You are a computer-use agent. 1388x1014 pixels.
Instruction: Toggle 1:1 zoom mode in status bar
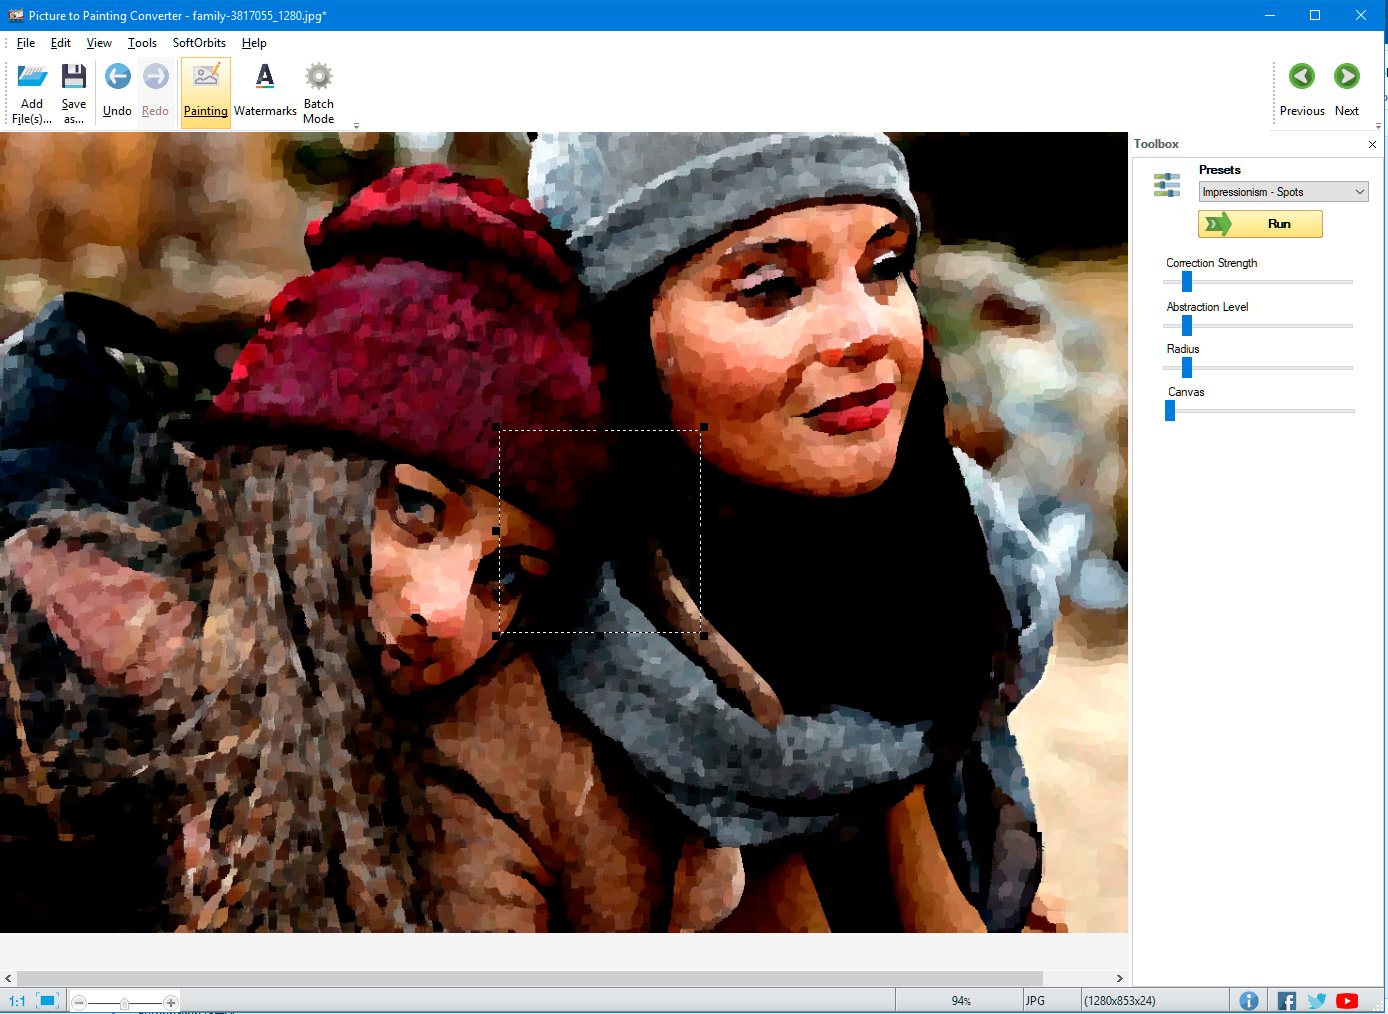click(x=15, y=999)
